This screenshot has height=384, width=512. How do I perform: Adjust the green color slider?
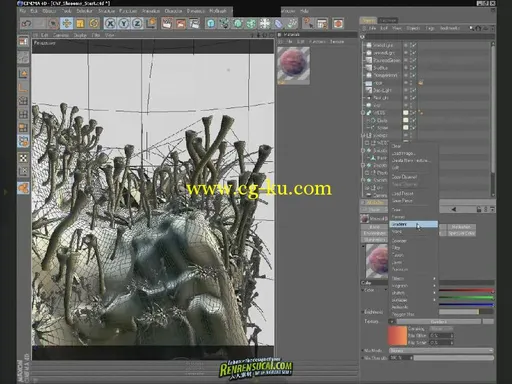466,298
